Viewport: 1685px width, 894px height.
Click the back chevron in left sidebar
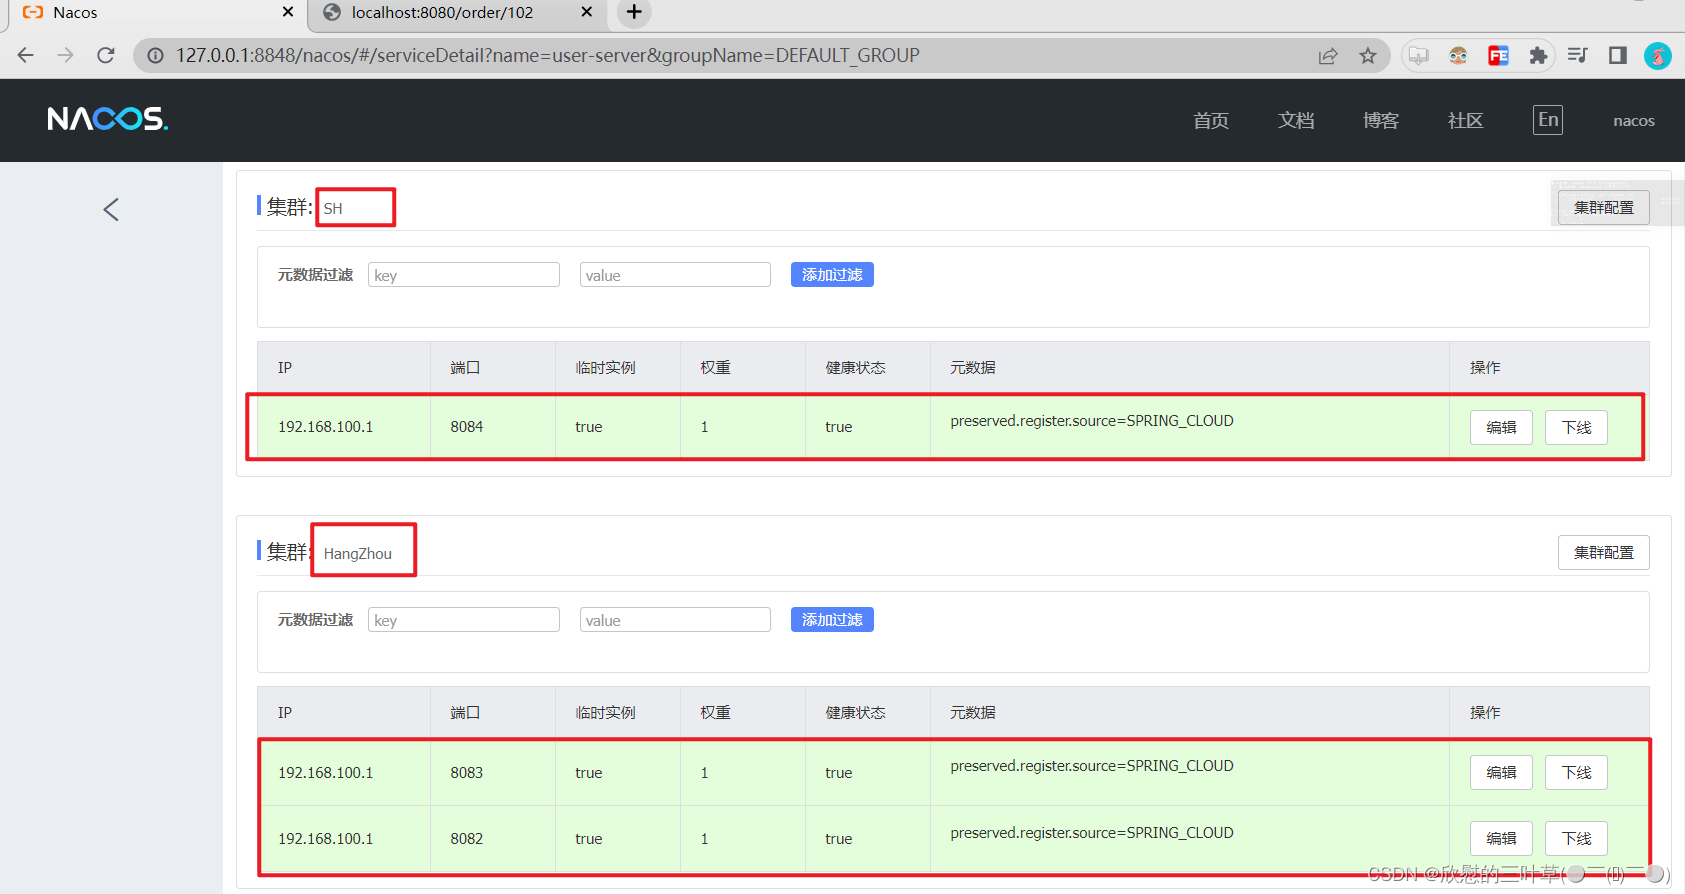(x=111, y=209)
